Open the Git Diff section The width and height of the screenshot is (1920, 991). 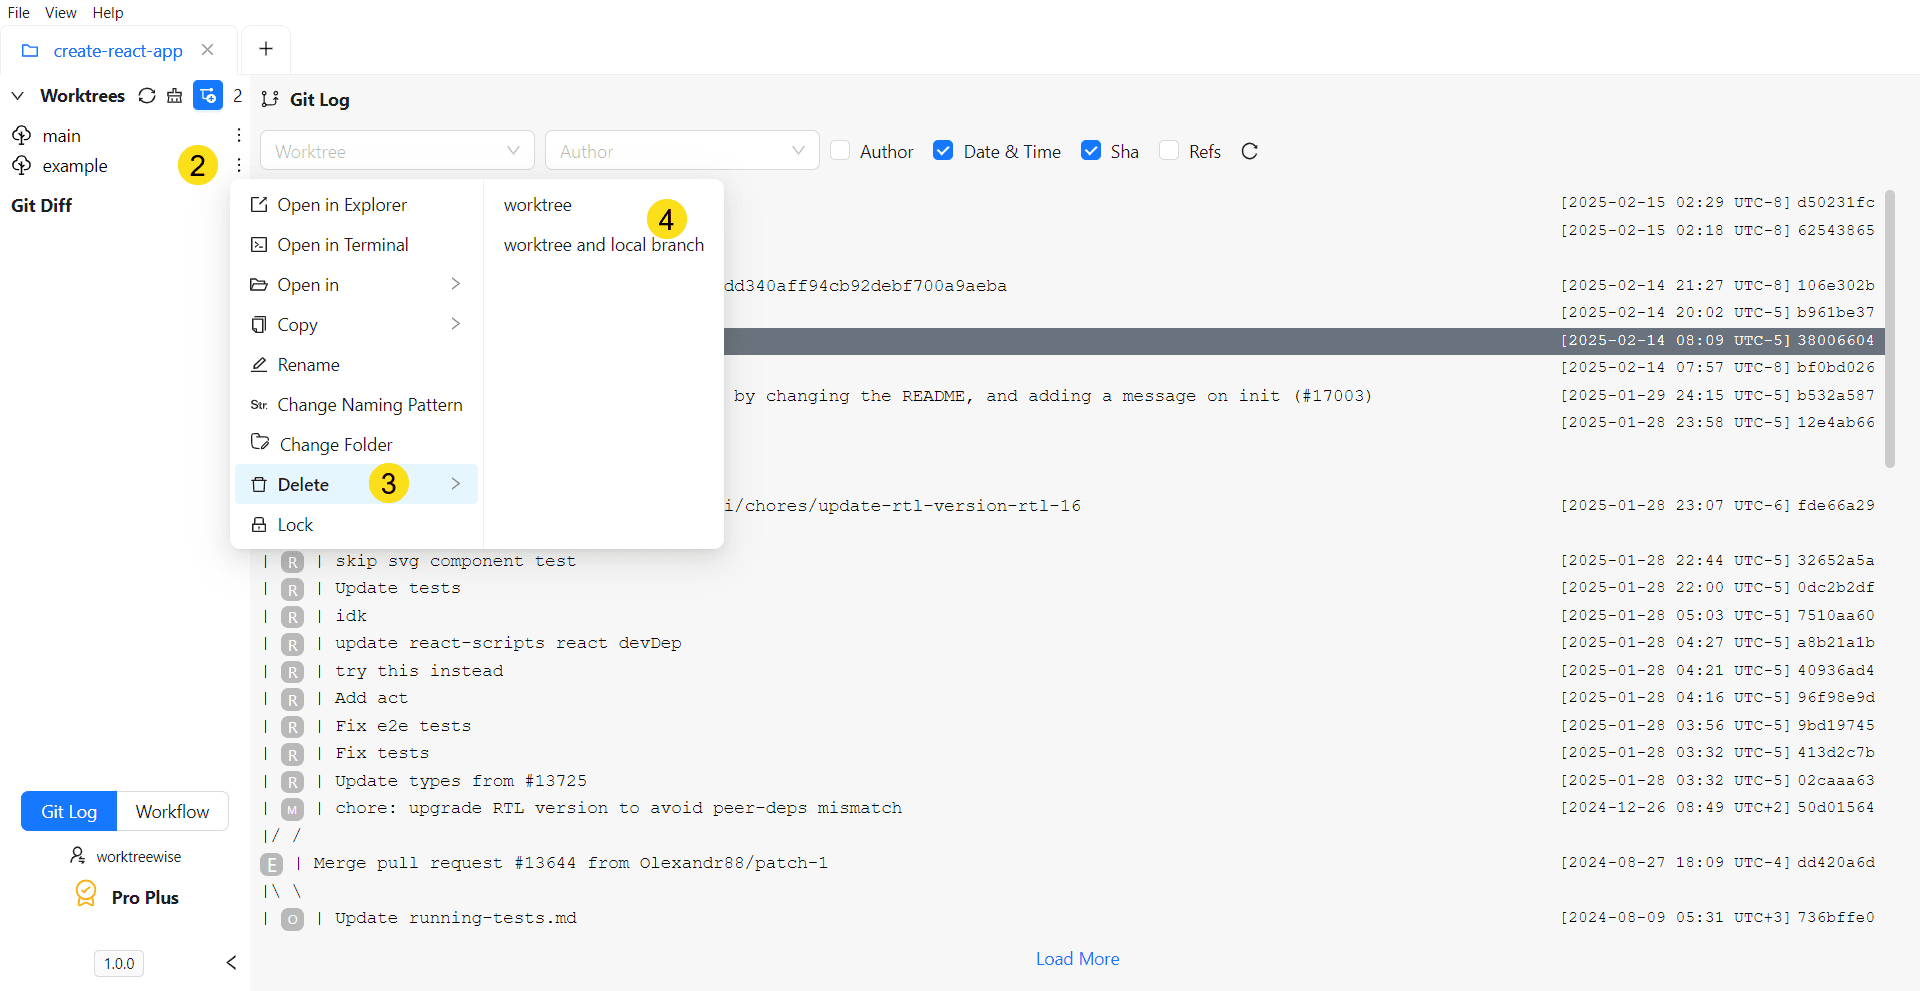42,205
